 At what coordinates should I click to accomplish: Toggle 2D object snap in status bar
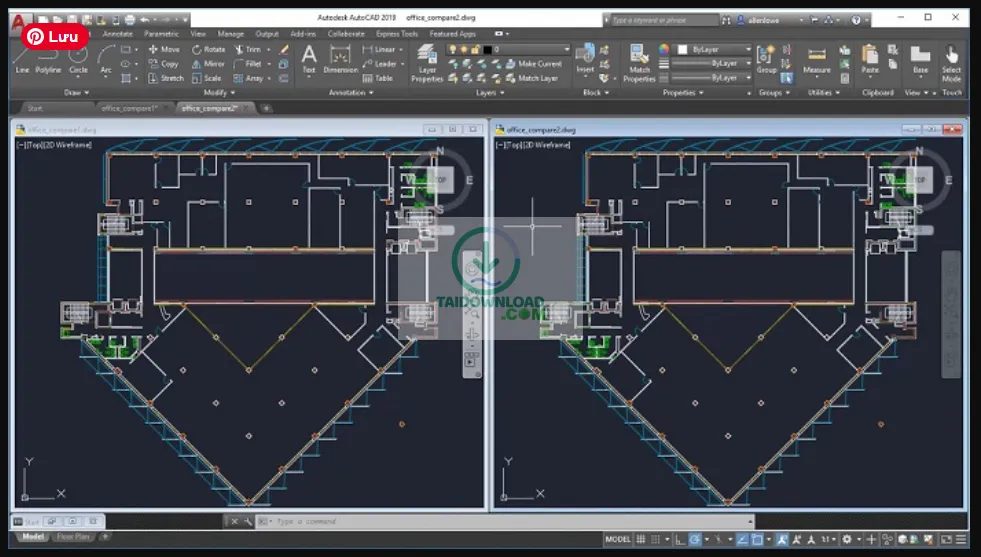[757, 539]
